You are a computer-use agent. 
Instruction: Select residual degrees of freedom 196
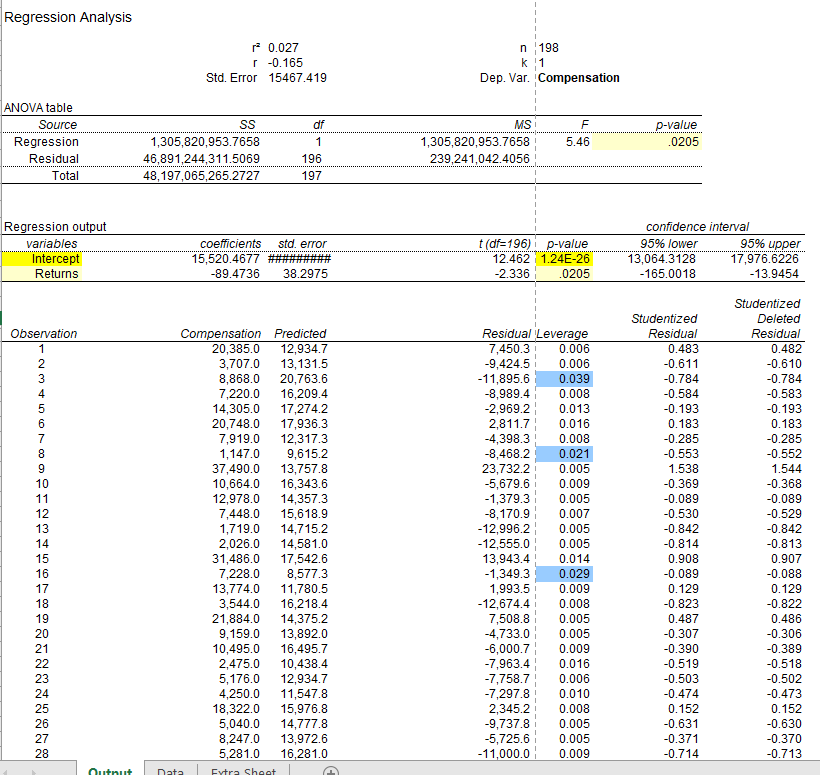tap(312, 158)
